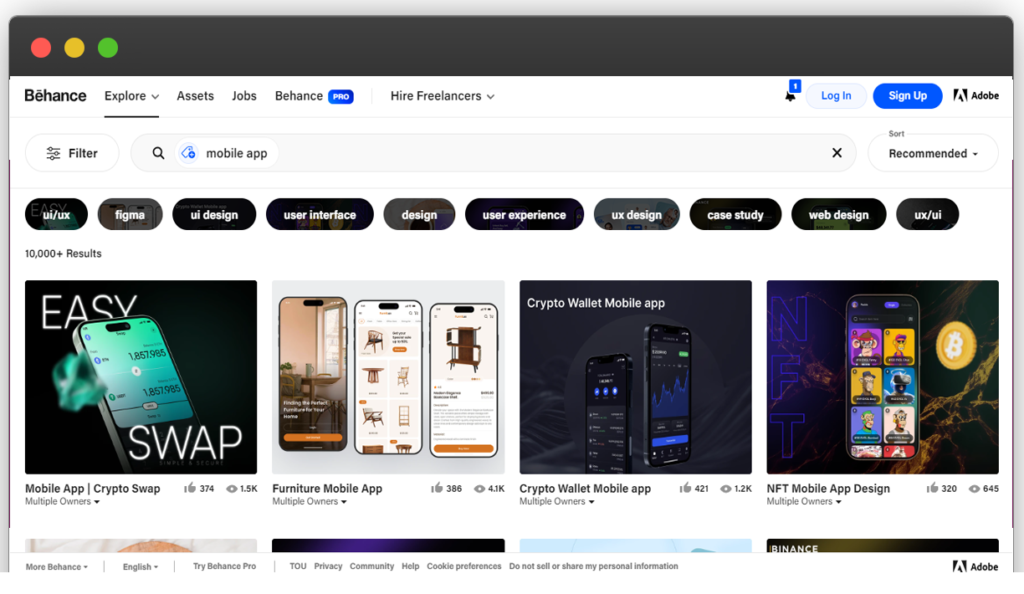
Task: Open Cookie preferences in the footer
Action: (x=464, y=567)
